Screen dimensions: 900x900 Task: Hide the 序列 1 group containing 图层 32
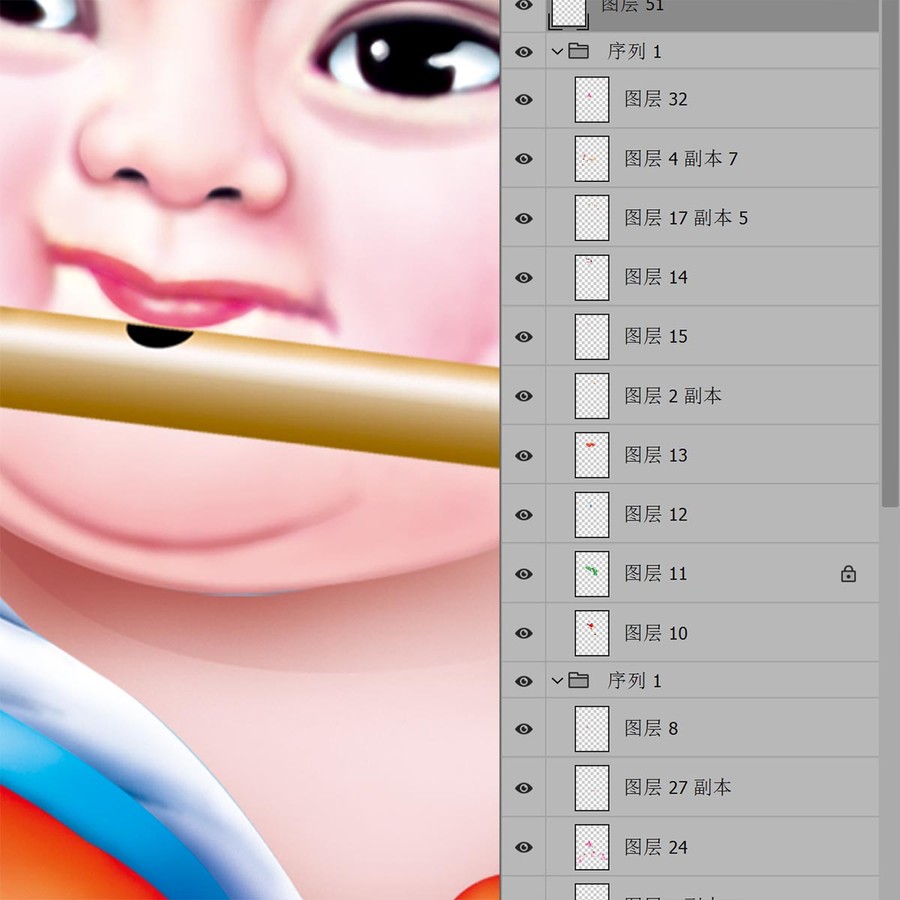523,52
